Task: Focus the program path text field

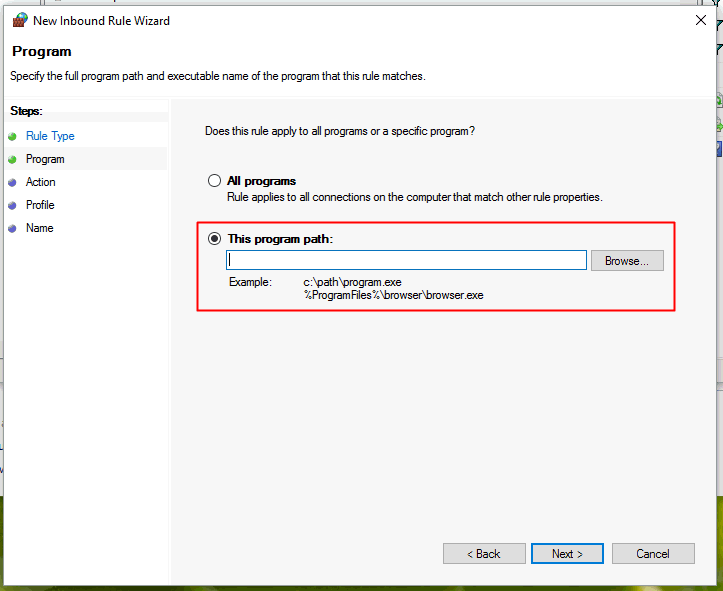Action: tap(406, 260)
